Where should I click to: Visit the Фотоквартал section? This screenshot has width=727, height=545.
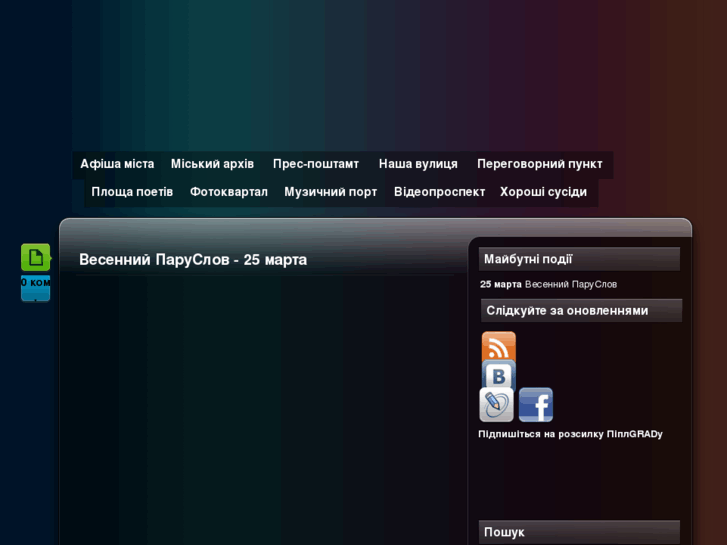click(x=229, y=192)
